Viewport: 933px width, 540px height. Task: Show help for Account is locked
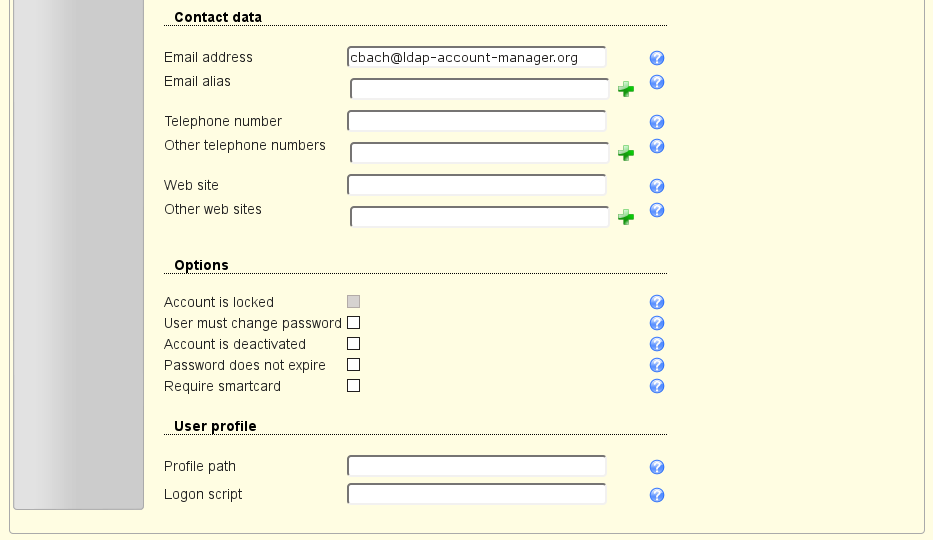[x=657, y=302]
